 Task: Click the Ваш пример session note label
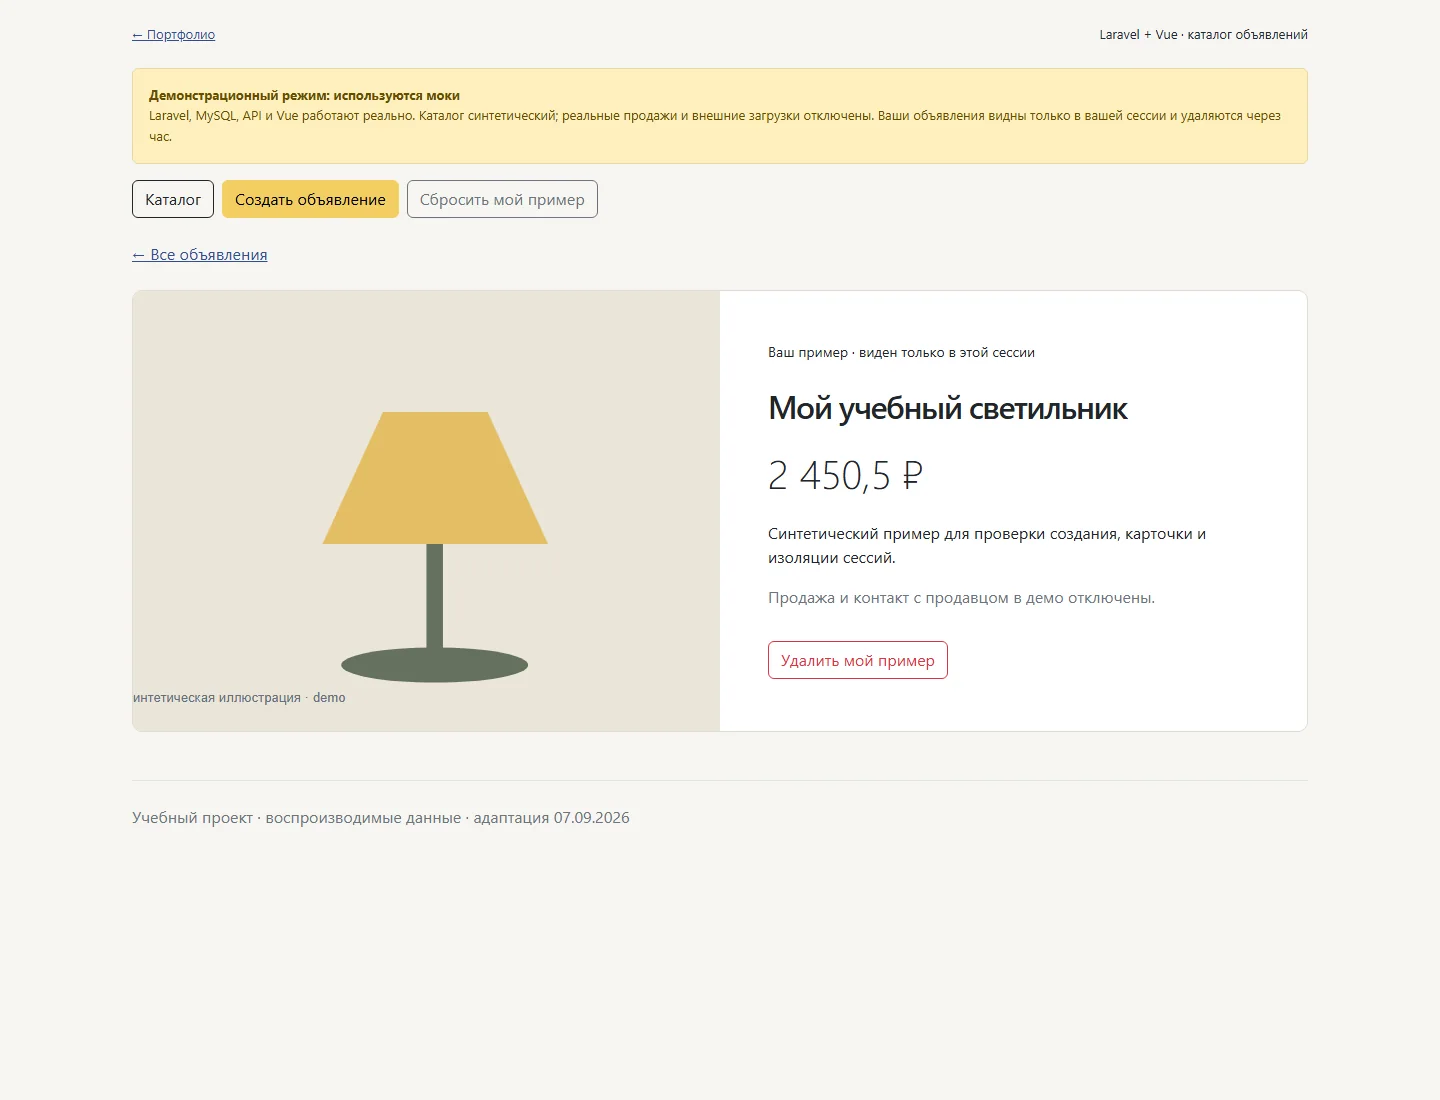[901, 353]
